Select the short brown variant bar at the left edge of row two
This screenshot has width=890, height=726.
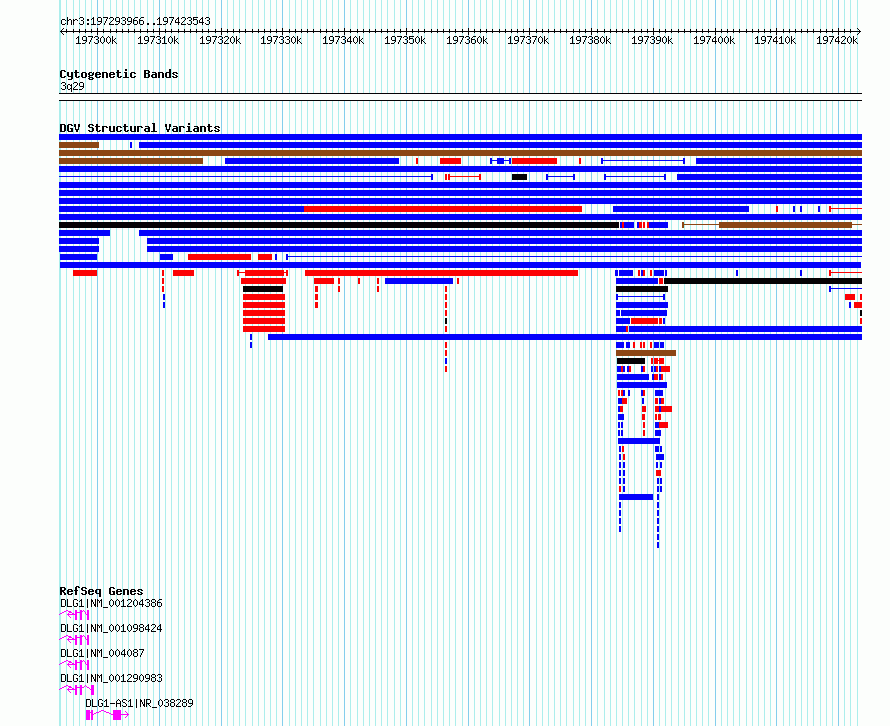(x=79, y=145)
